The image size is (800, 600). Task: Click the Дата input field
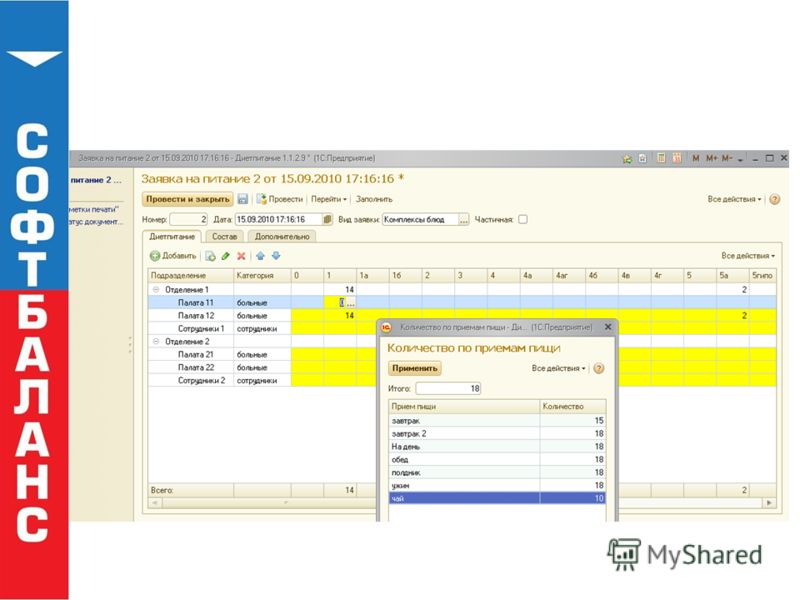pos(279,219)
